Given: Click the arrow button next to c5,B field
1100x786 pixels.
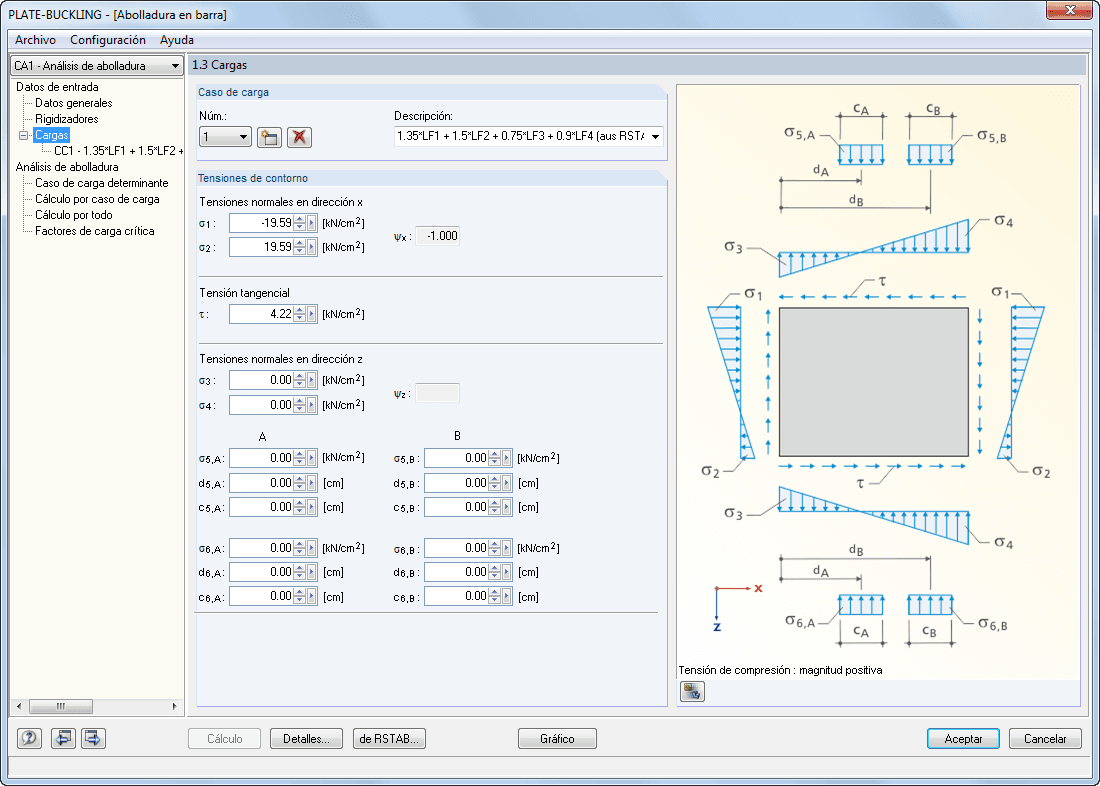Looking at the screenshot, I should [507, 507].
